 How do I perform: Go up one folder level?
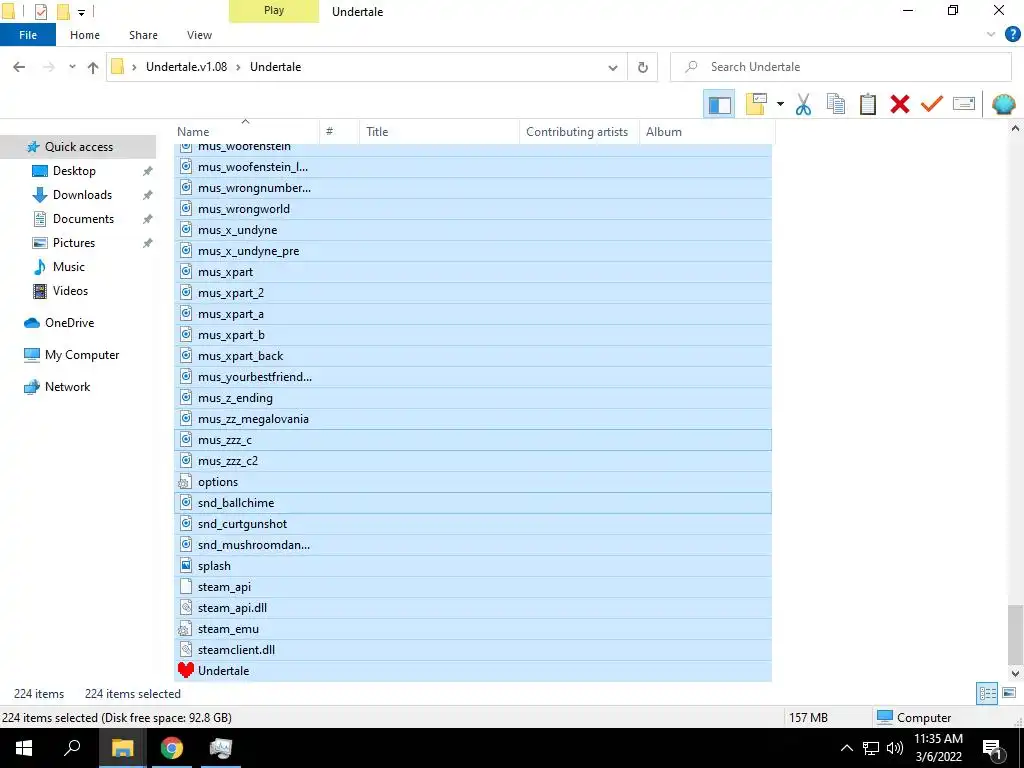pos(93,67)
